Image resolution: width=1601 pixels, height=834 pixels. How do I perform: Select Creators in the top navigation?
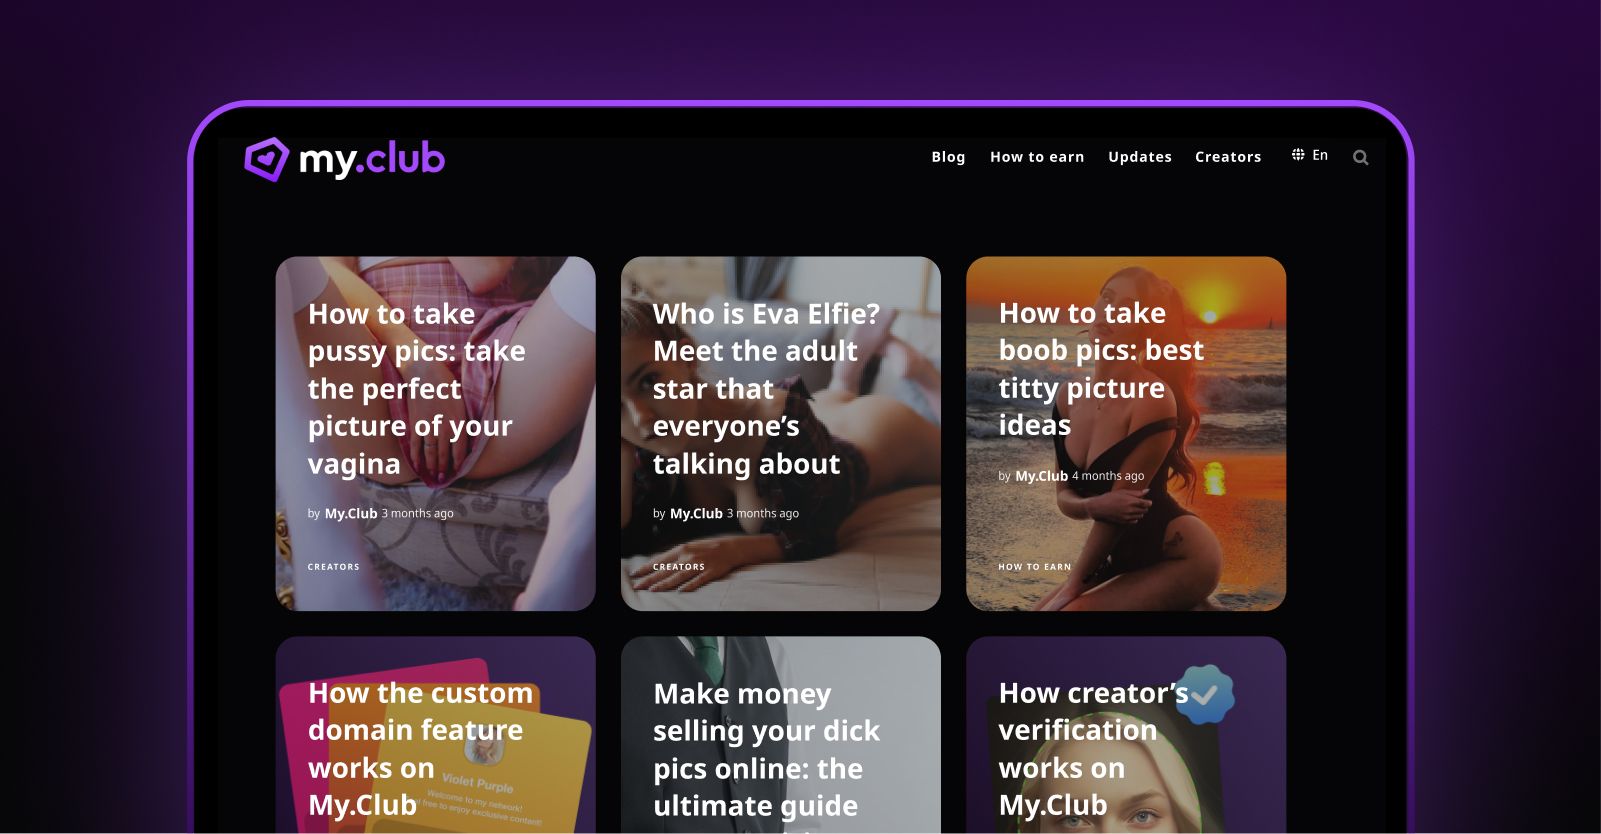[1228, 157]
